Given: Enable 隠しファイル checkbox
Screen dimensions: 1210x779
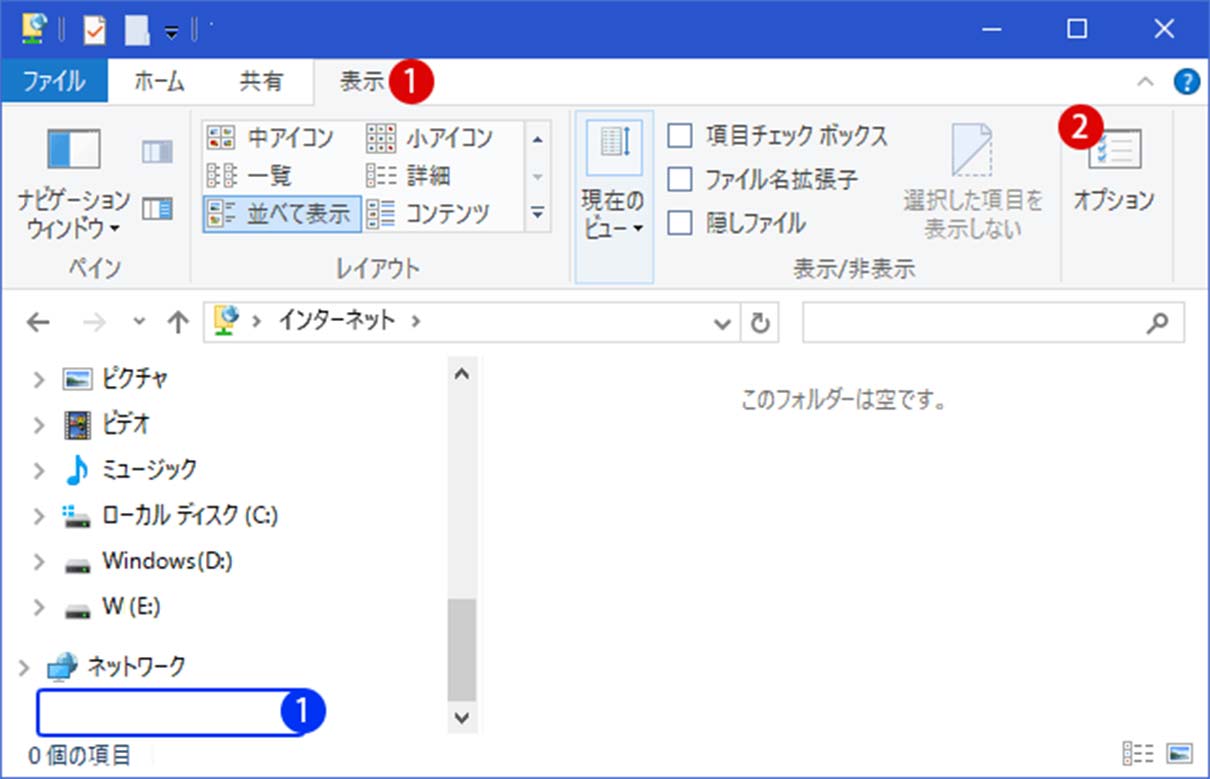Looking at the screenshot, I should click(x=680, y=223).
